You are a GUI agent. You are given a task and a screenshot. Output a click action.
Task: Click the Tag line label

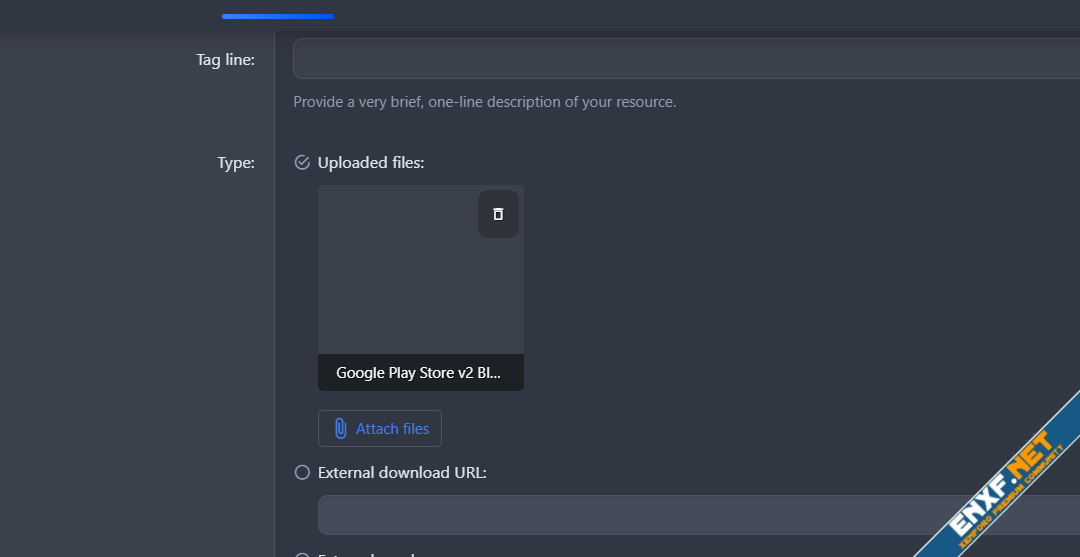pyautogui.click(x=225, y=60)
